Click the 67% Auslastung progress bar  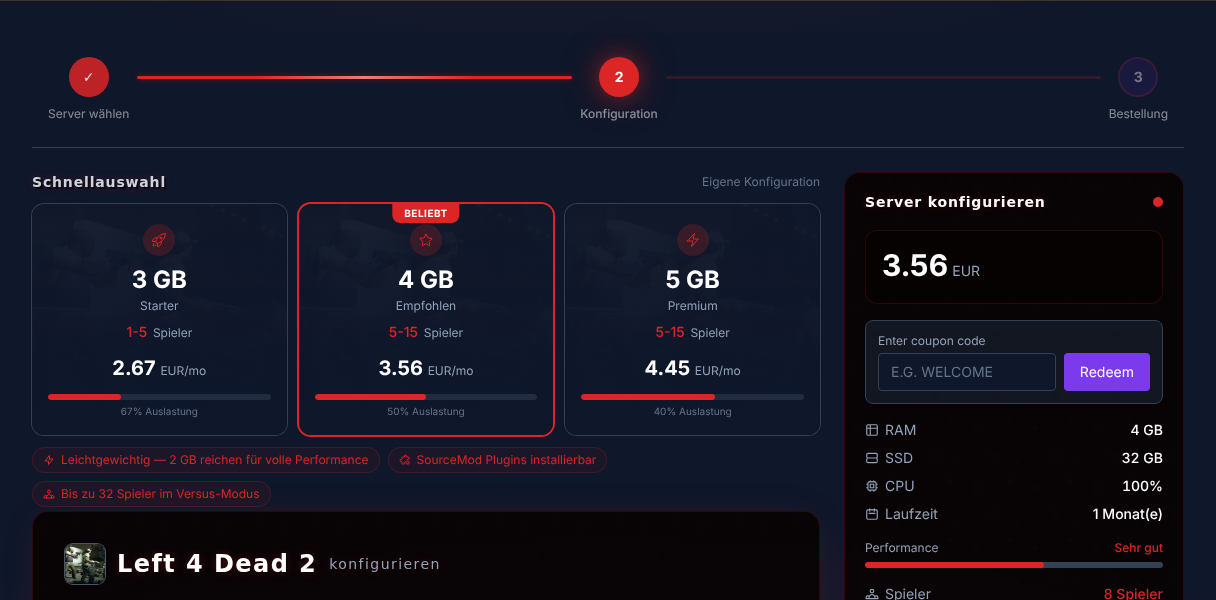(x=159, y=397)
